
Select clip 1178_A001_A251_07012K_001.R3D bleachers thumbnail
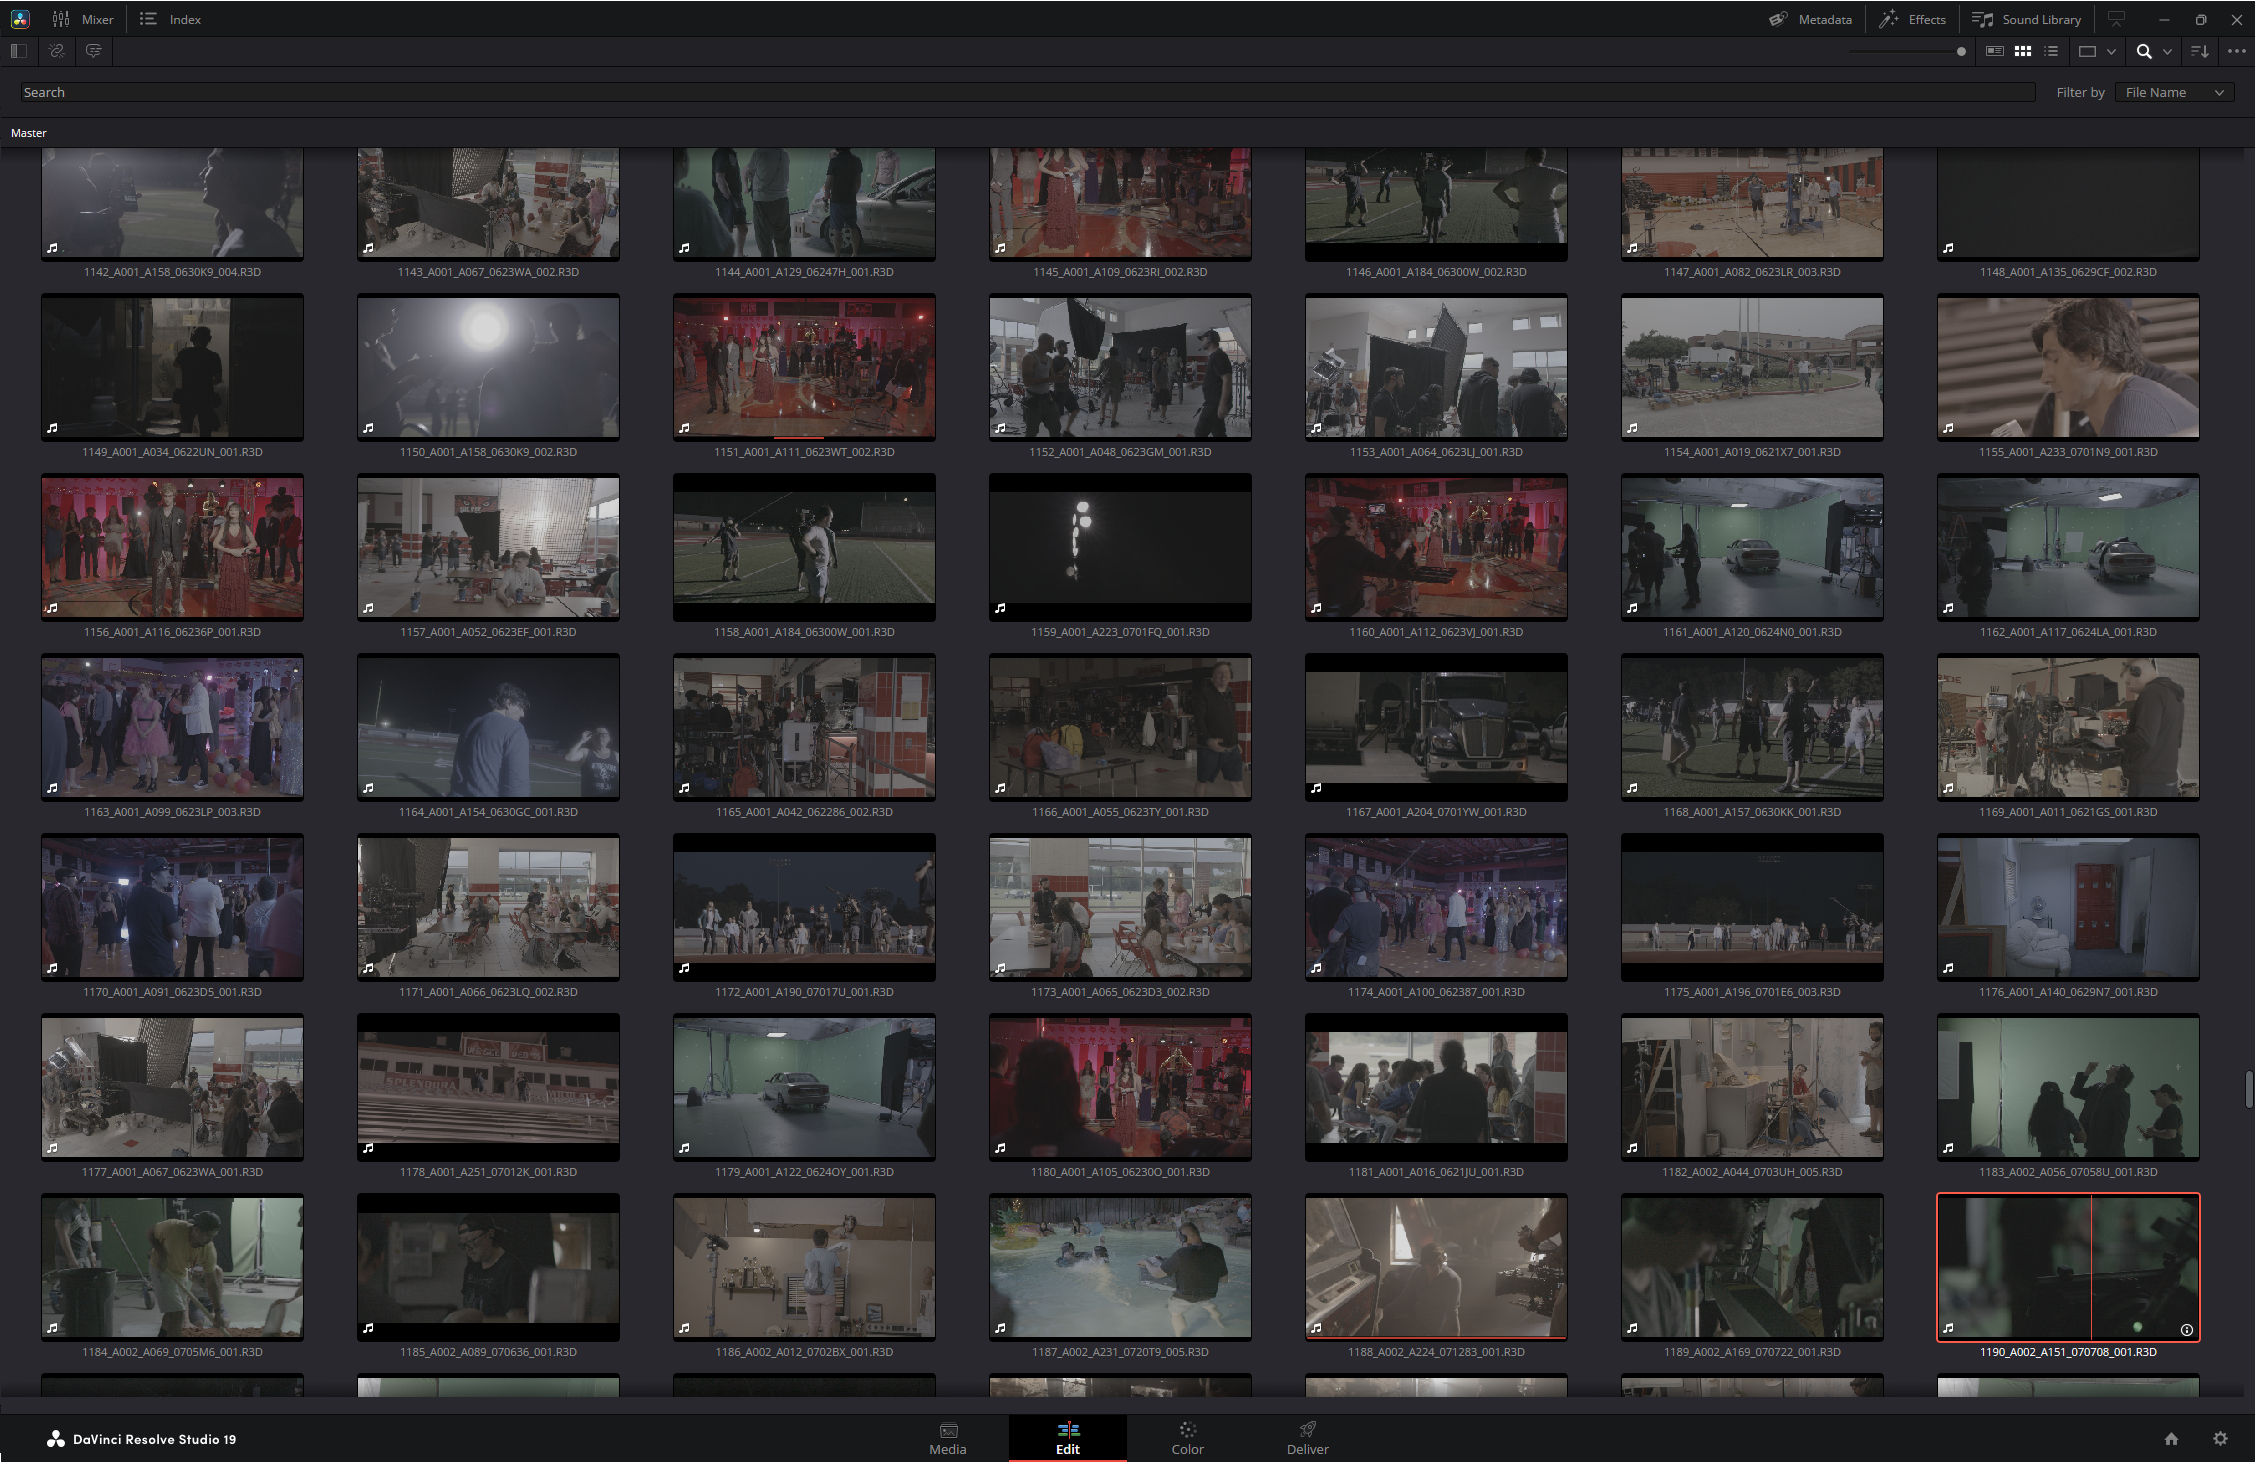[x=488, y=1087]
